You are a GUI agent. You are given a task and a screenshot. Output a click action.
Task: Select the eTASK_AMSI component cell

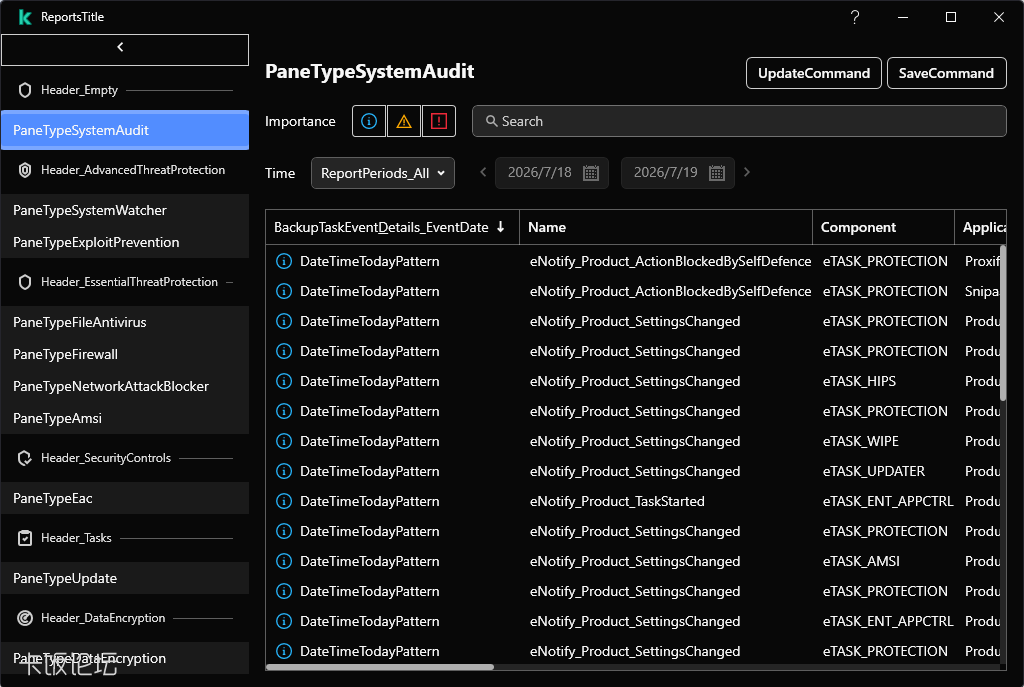[x=861, y=562]
